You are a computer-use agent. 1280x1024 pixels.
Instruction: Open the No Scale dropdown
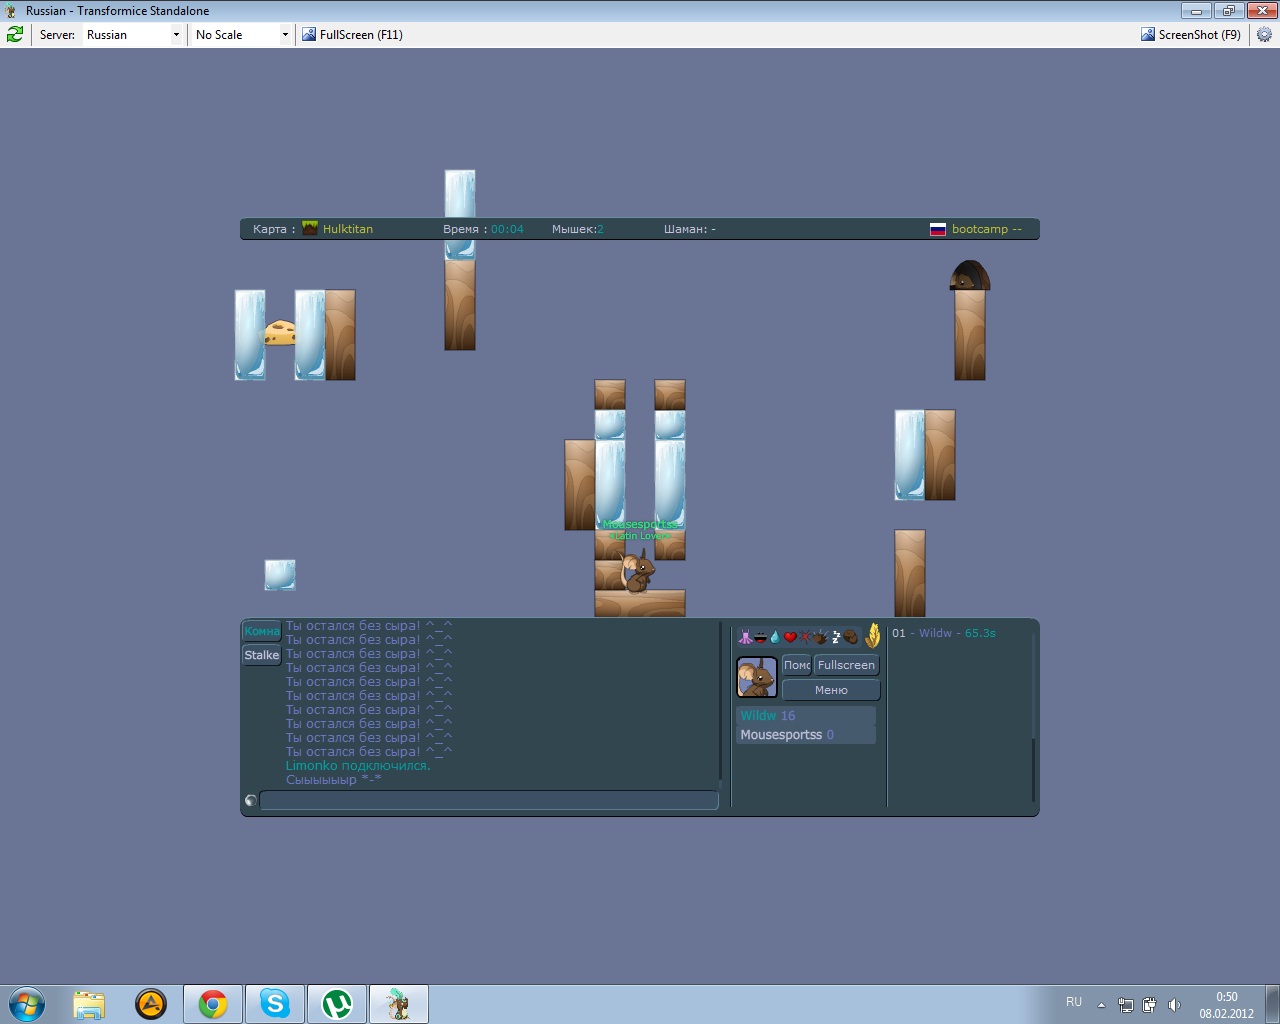pos(242,34)
